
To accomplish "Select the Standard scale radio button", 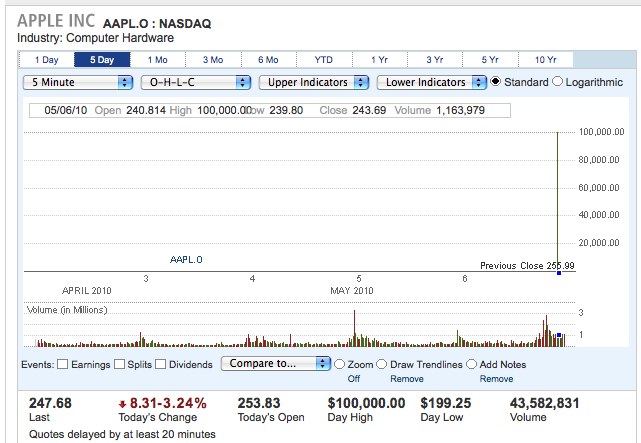I will (x=495, y=81).
